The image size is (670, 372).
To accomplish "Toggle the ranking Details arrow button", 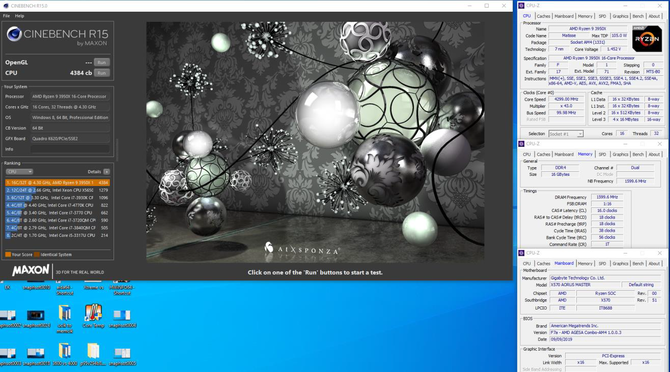I will point(106,172).
